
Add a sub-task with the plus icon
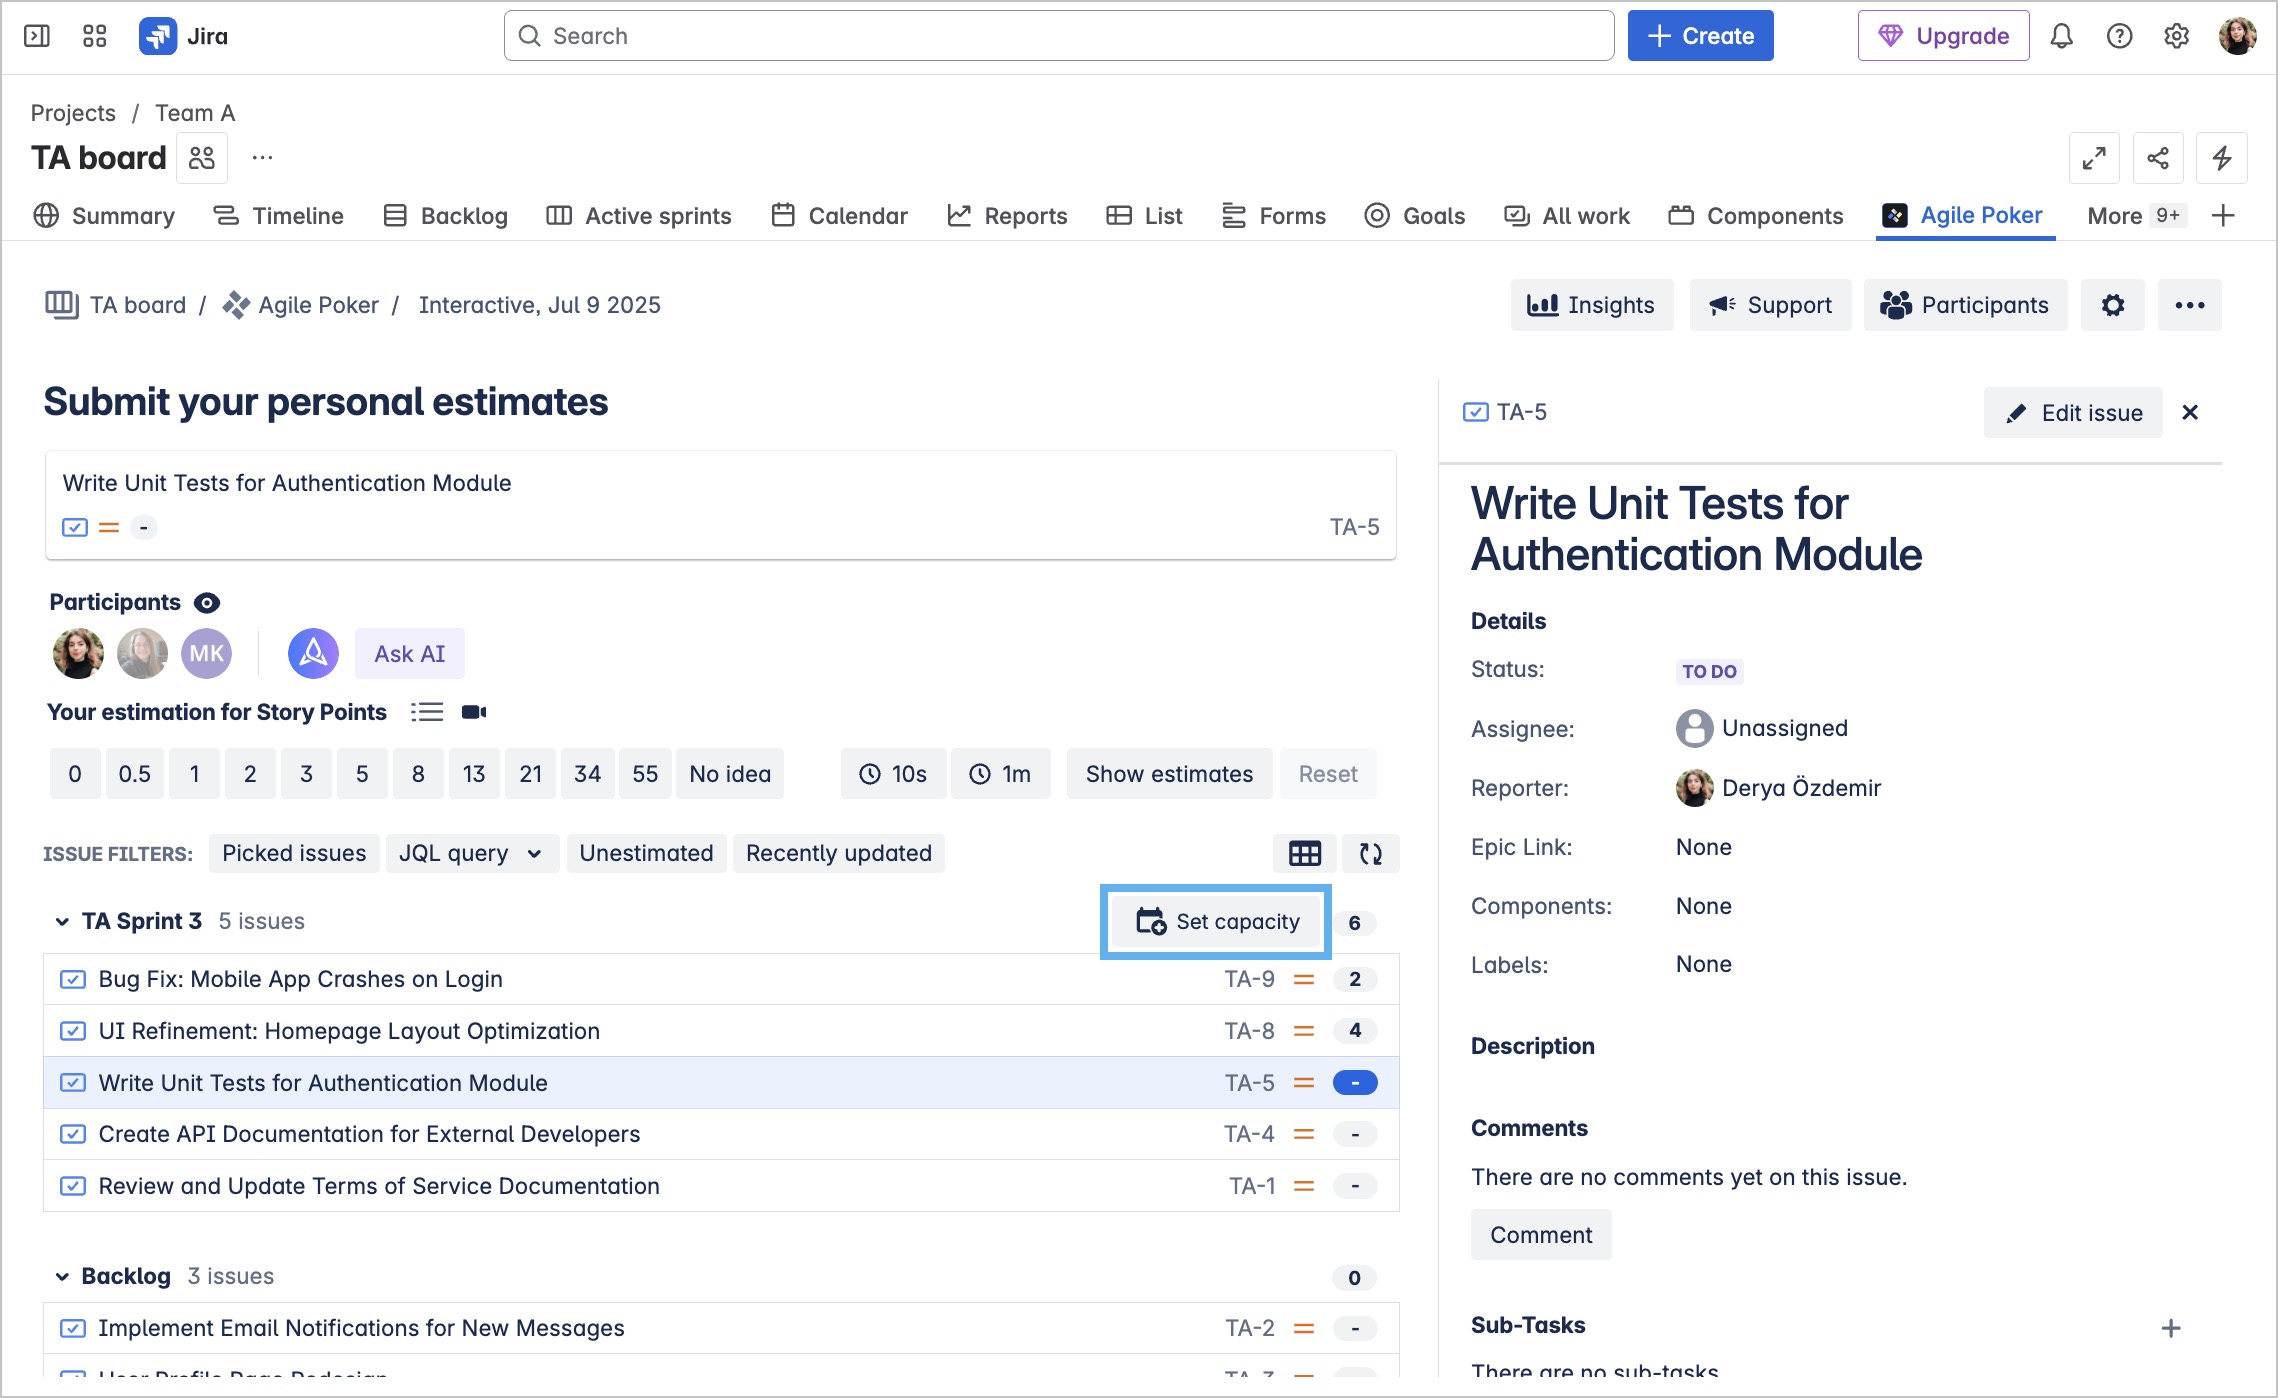tap(2171, 1328)
